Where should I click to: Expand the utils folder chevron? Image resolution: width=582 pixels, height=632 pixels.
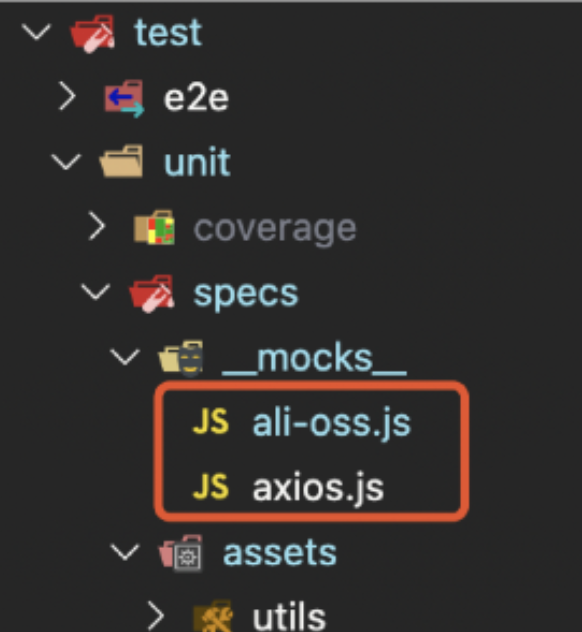(x=156, y=616)
